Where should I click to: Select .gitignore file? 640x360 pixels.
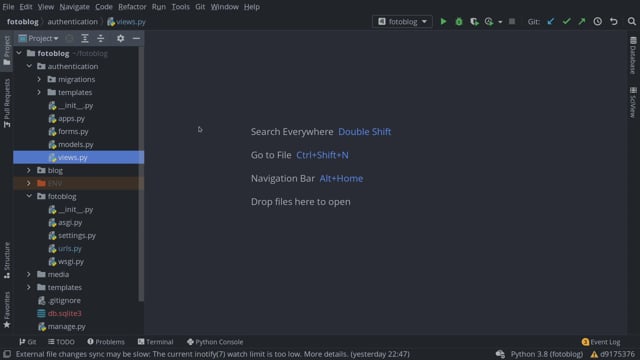click(x=64, y=300)
